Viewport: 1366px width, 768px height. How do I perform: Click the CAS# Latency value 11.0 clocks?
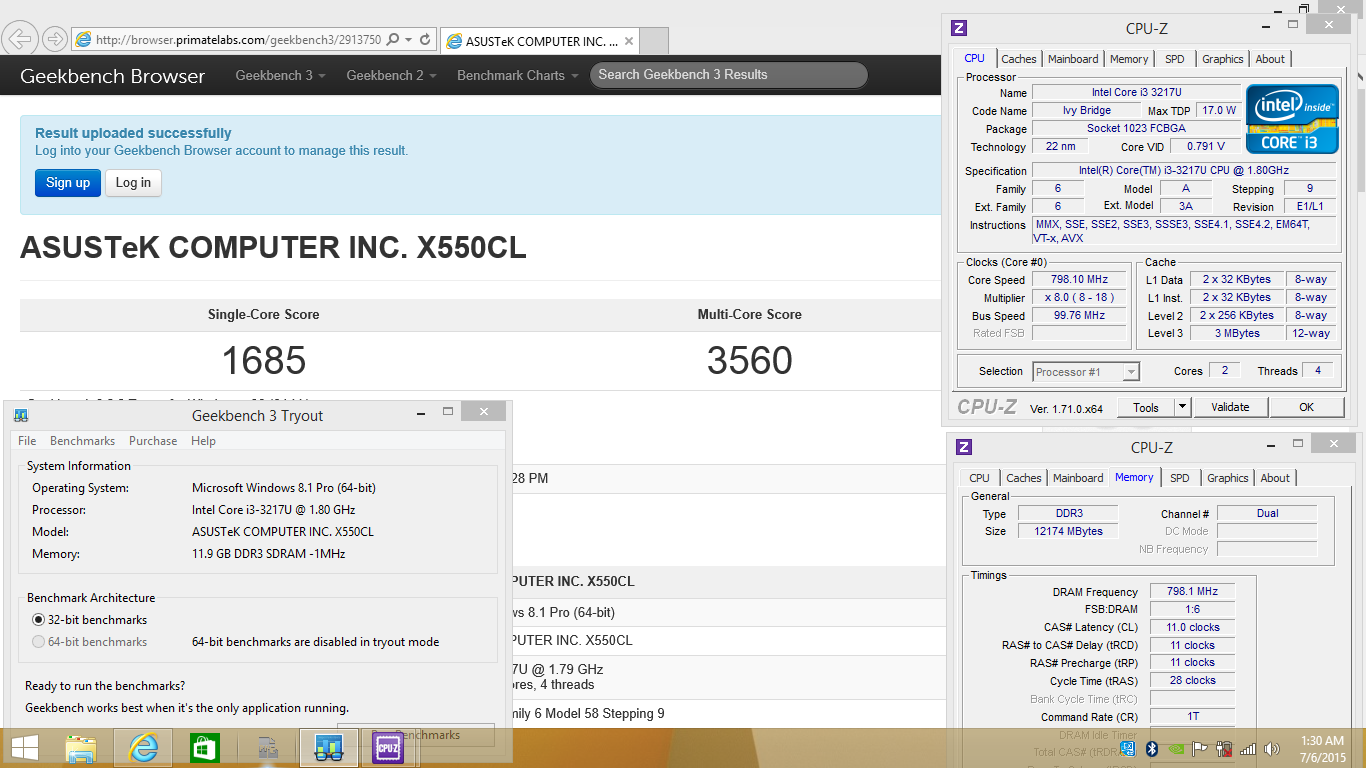[1192, 628]
